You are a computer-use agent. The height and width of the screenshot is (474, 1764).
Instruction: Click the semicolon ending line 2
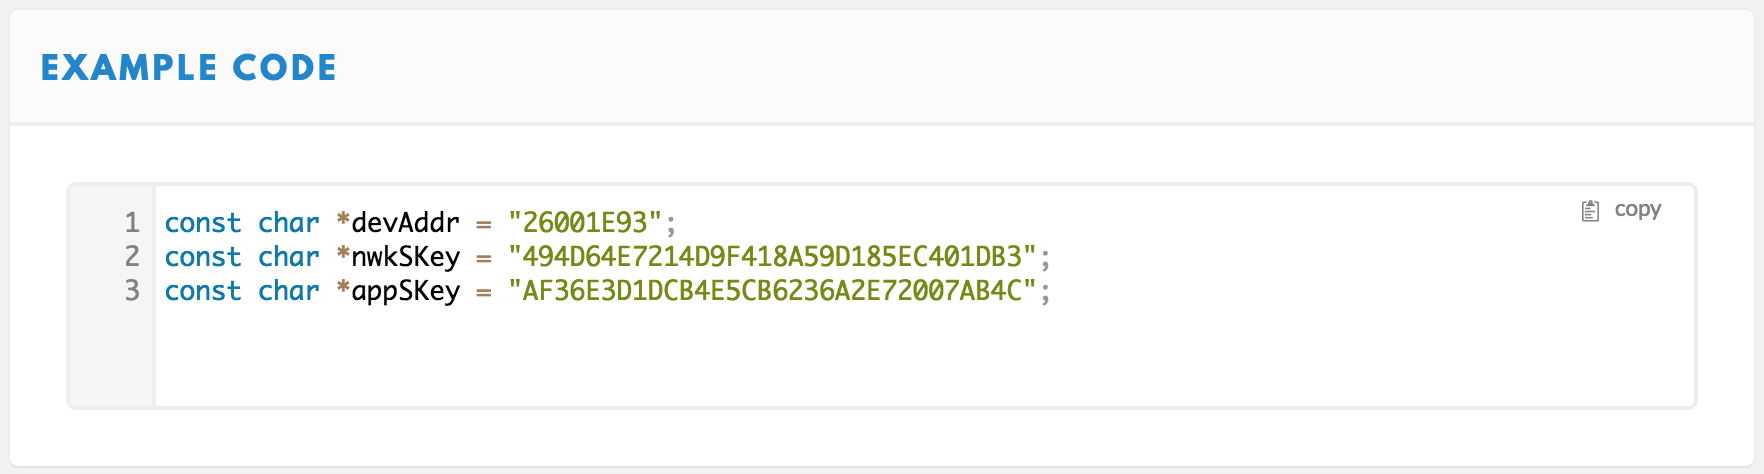pos(1046,259)
